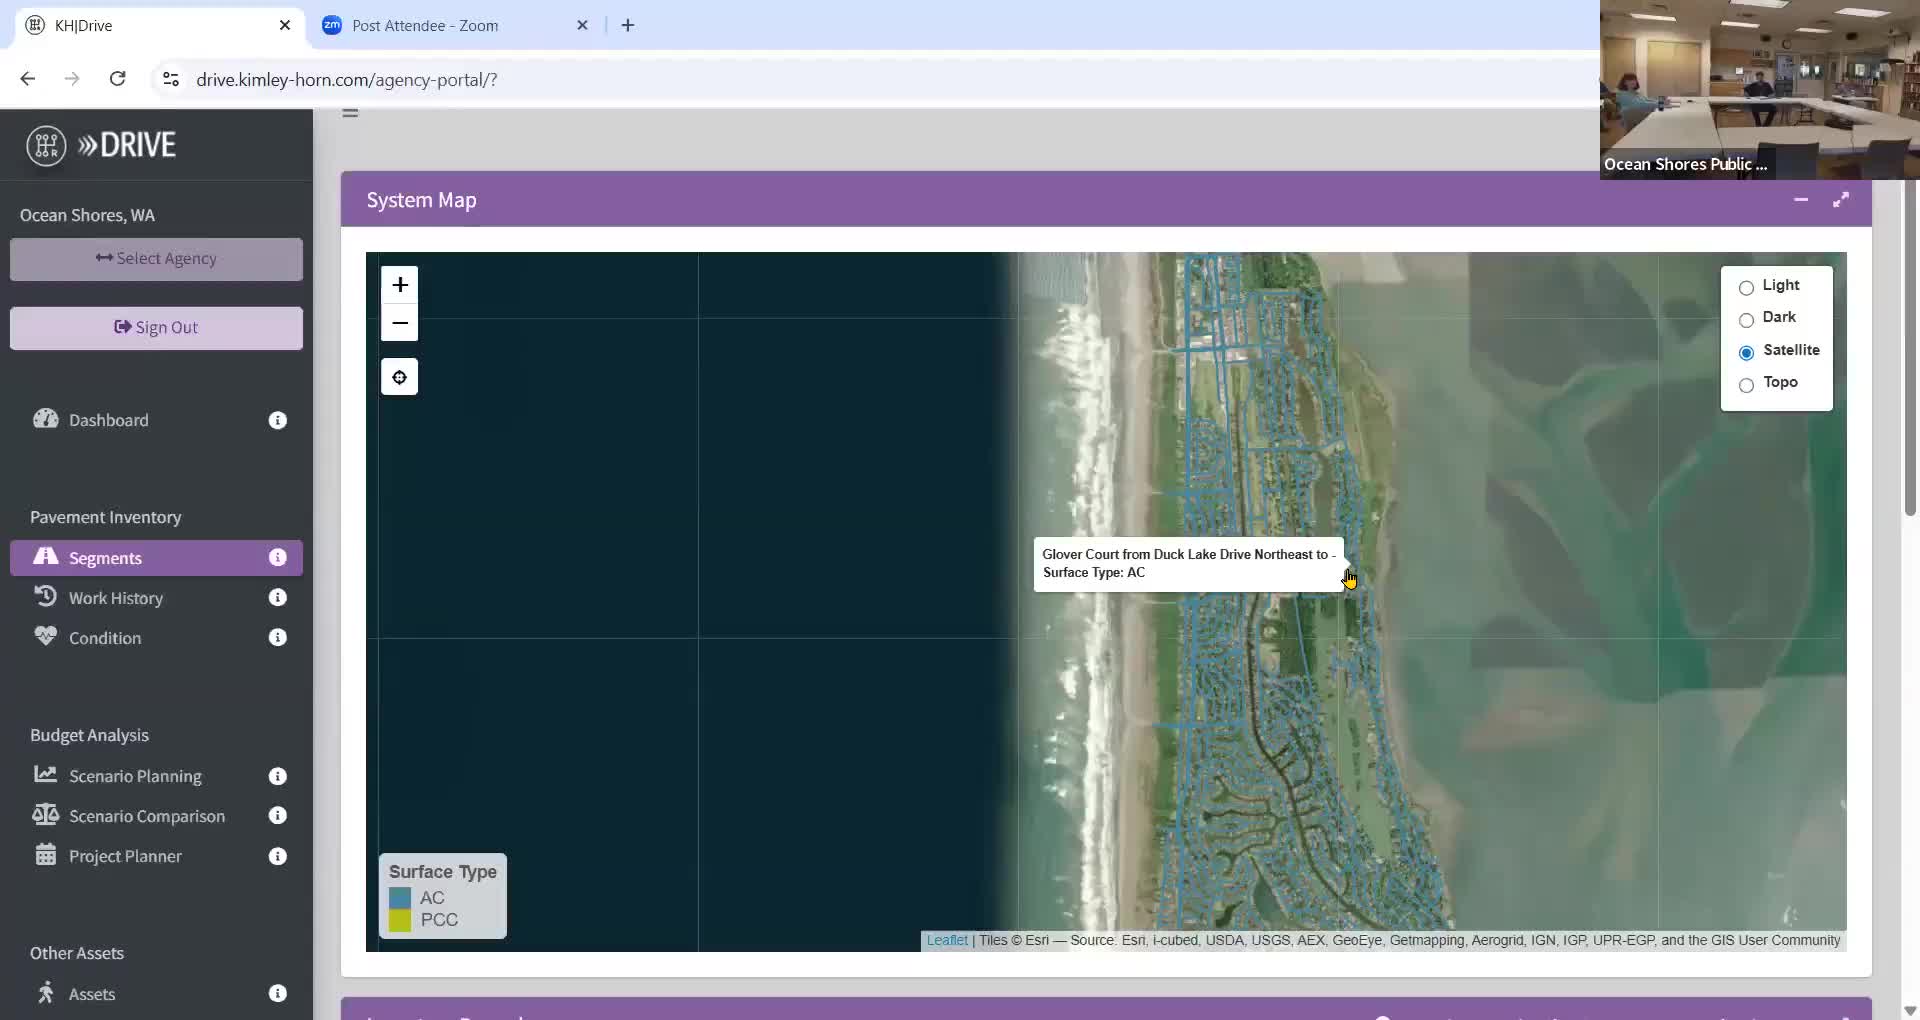Select the Light basemap radio button

pos(1746,288)
